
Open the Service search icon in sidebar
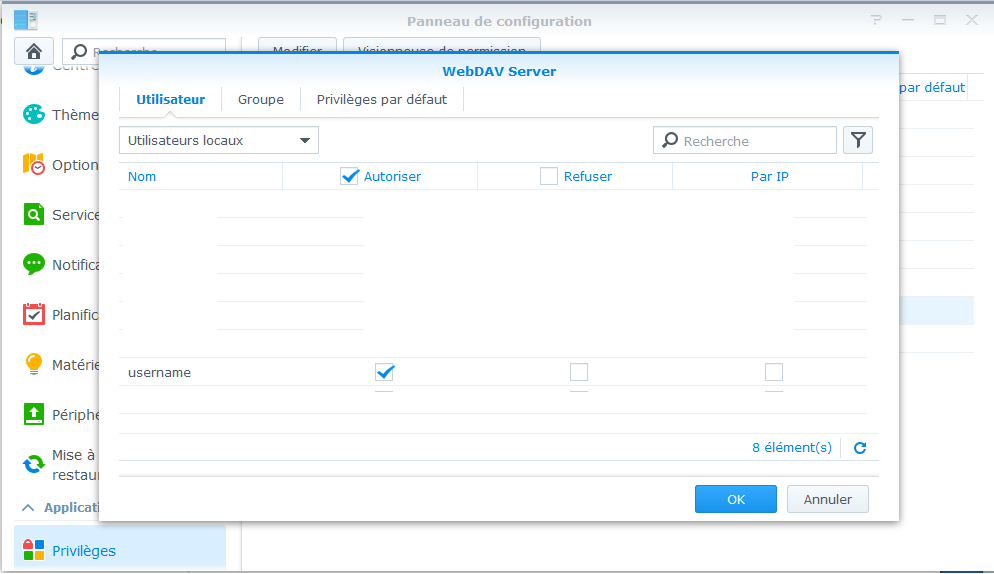click(x=34, y=214)
